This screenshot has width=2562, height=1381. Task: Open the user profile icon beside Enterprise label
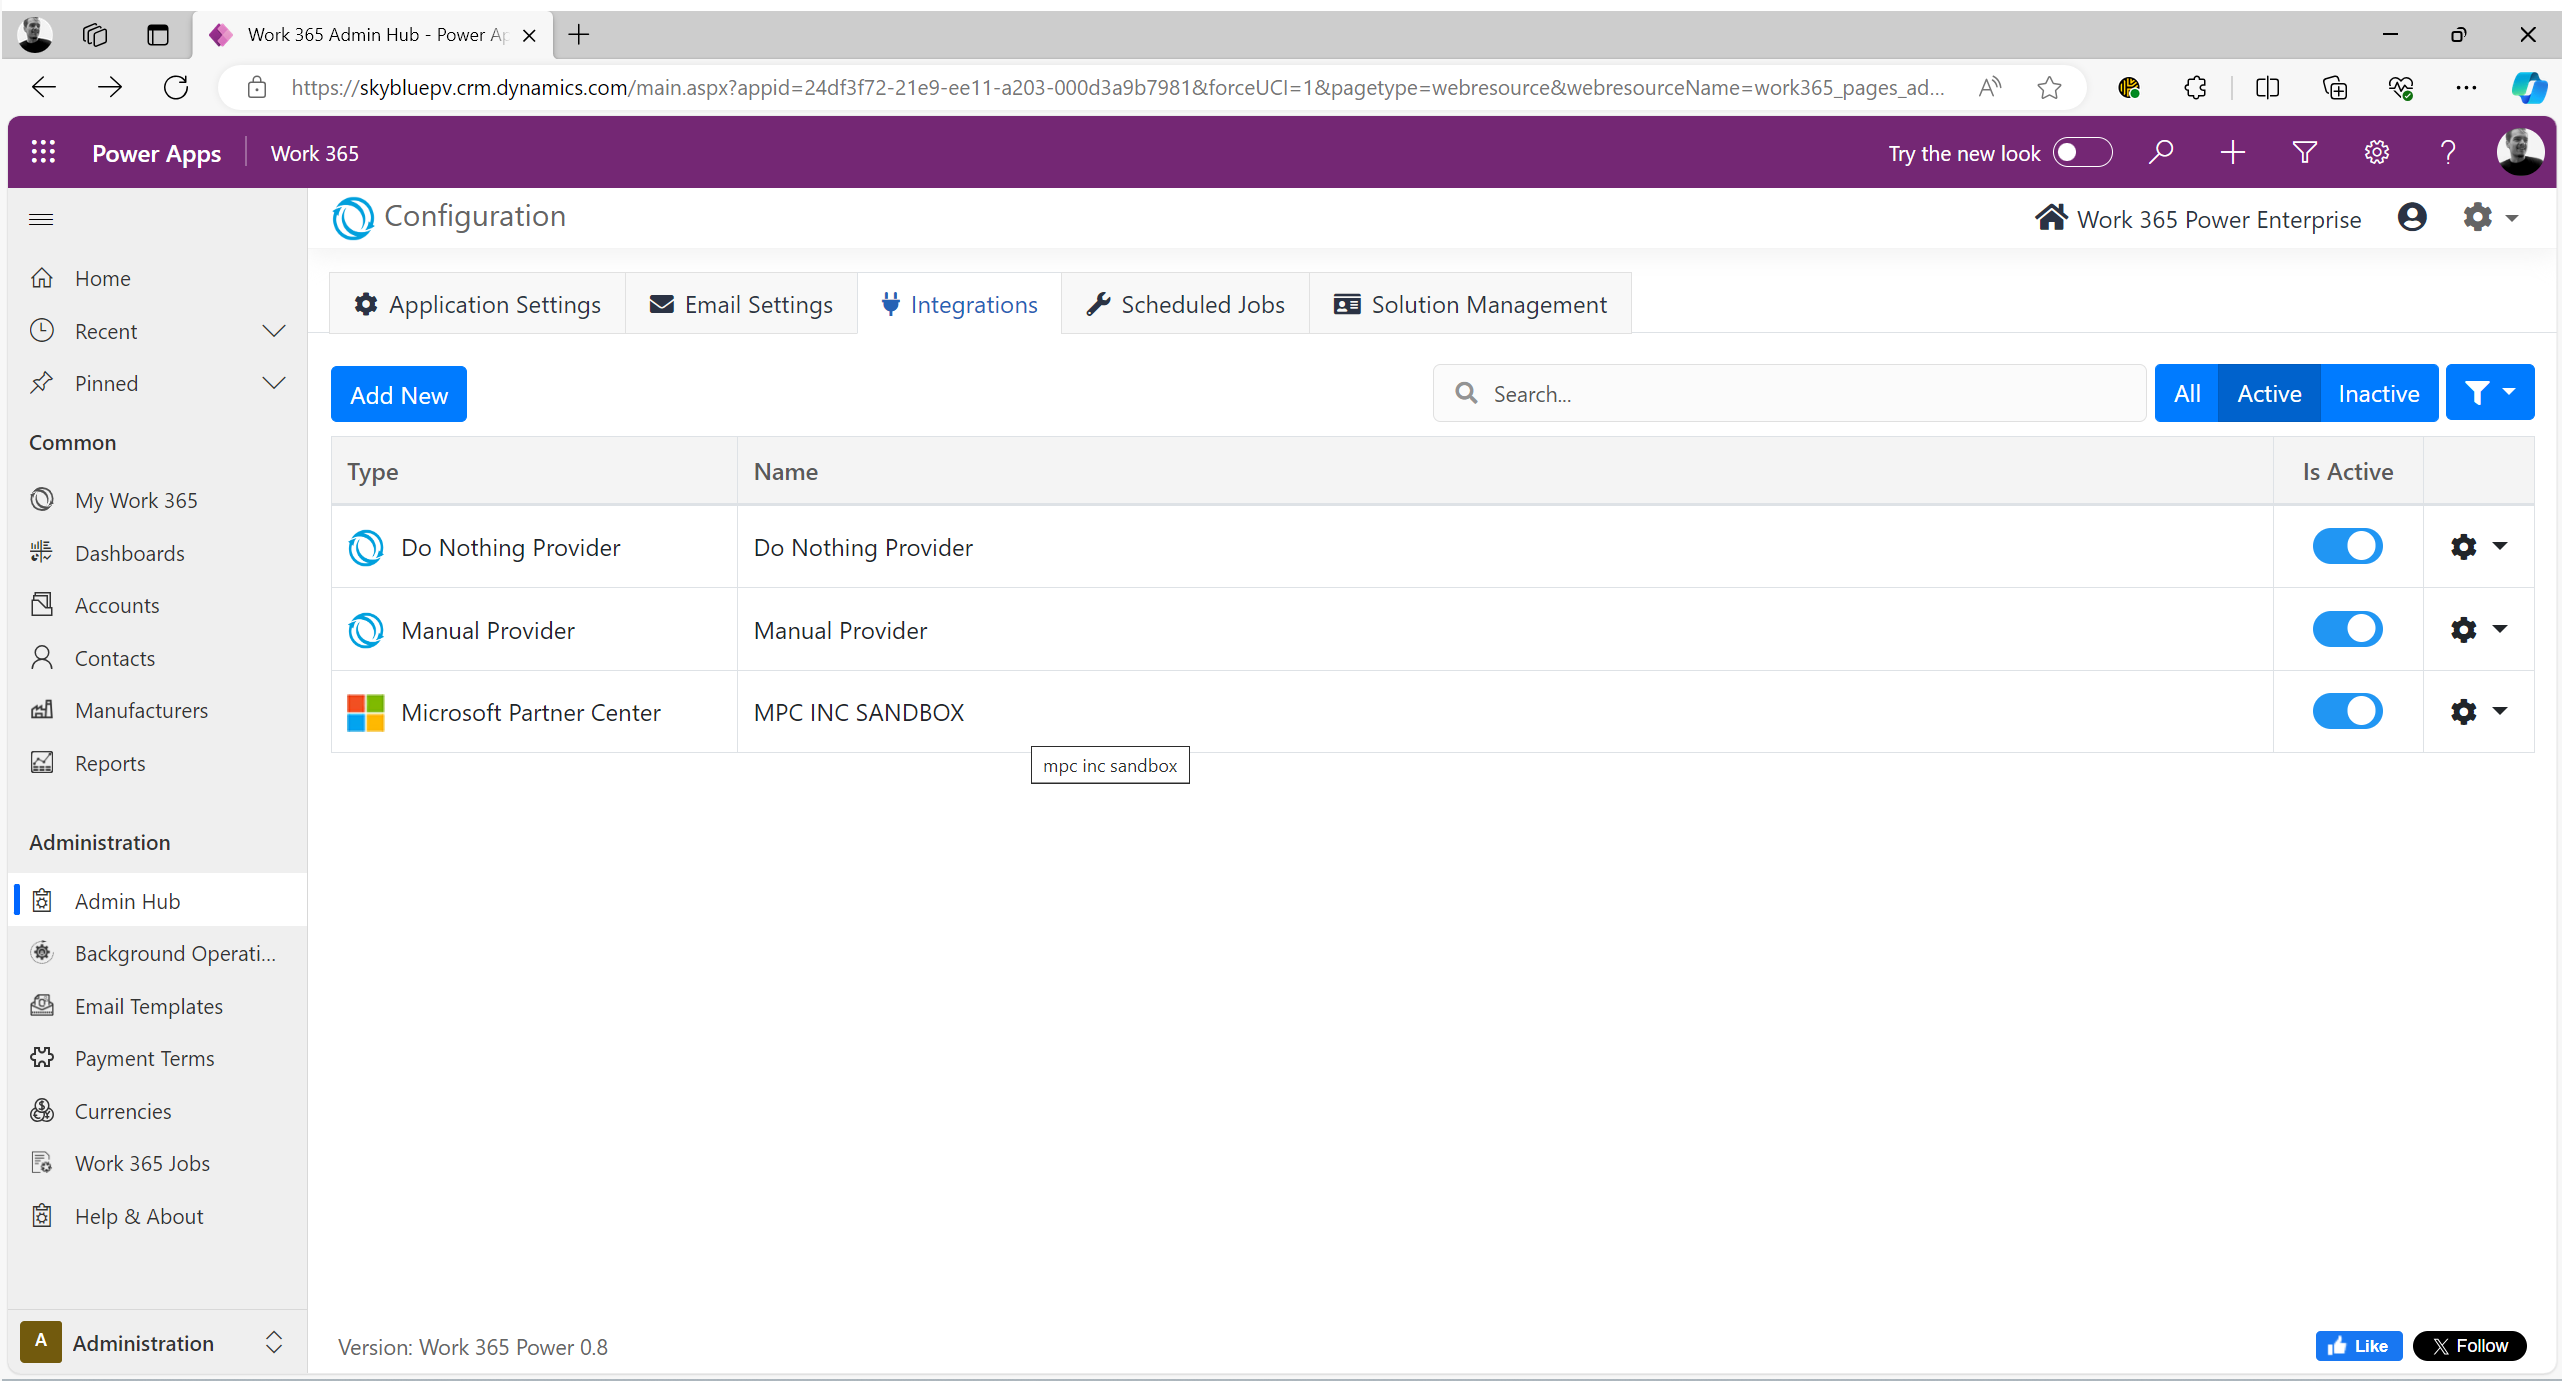point(2412,217)
